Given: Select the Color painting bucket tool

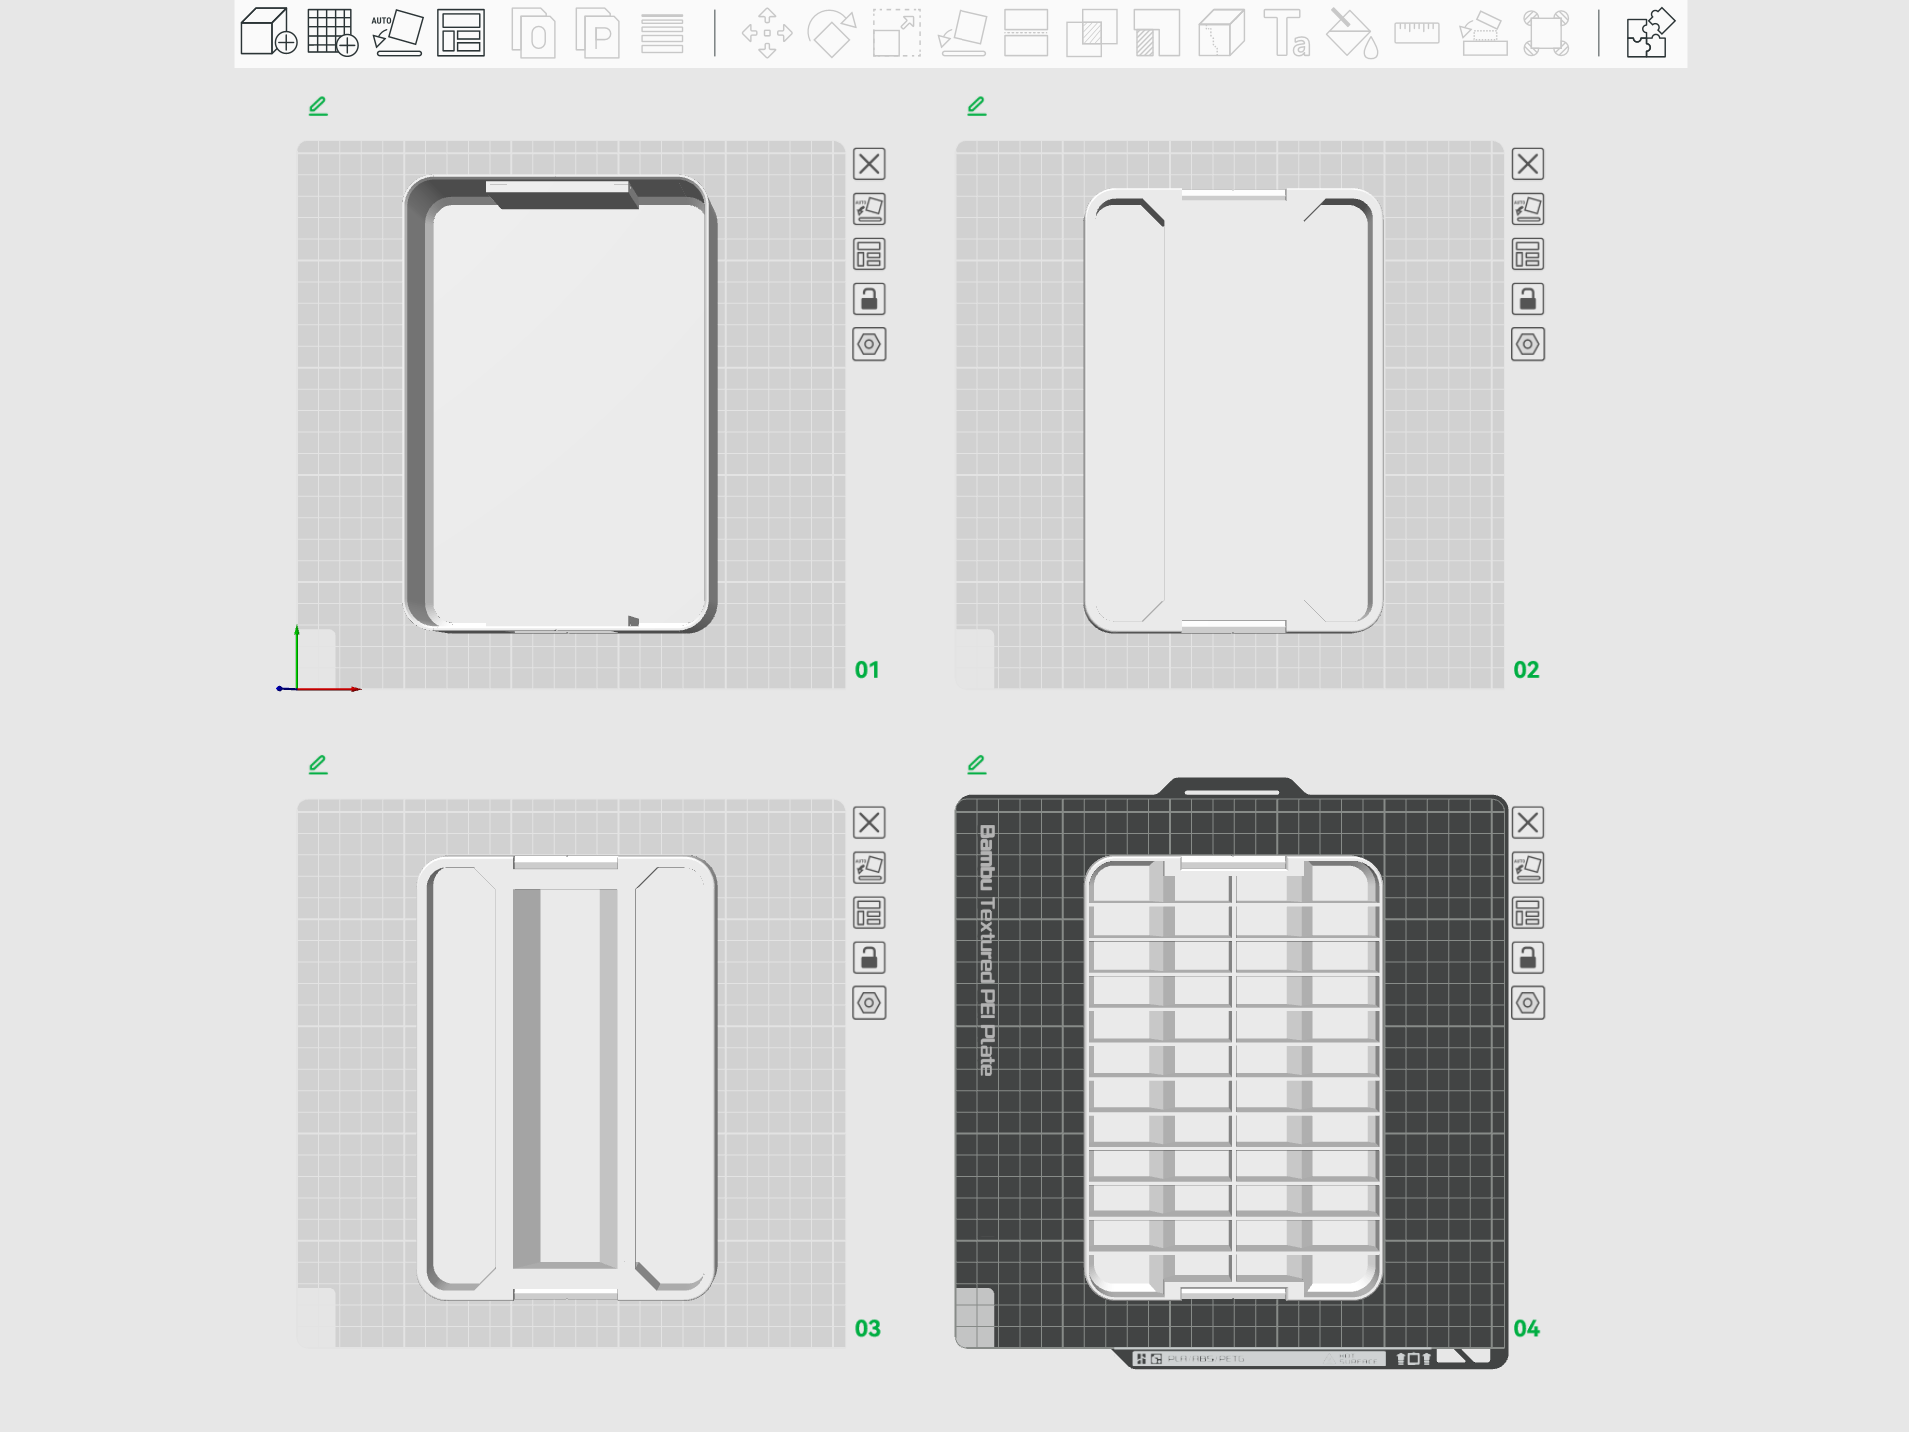Looking at the screenshot, I should (x=1352, y=33).
